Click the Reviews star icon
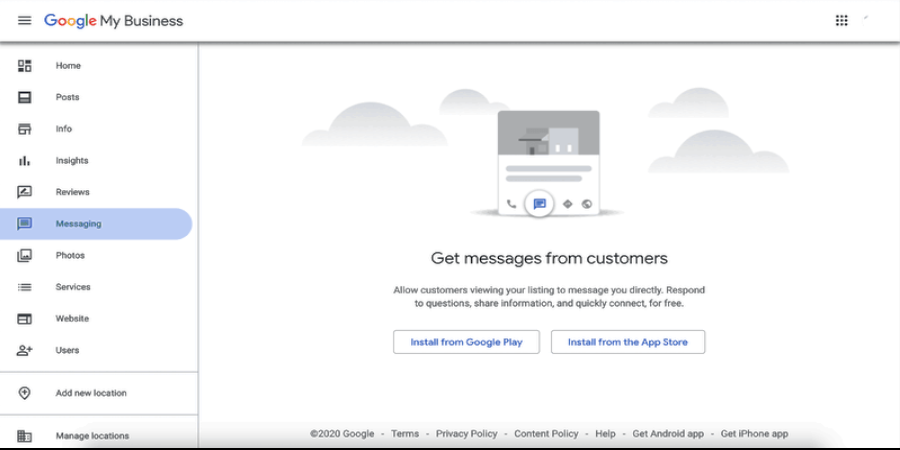Screen dimensions: 900x450 point(24,192)
